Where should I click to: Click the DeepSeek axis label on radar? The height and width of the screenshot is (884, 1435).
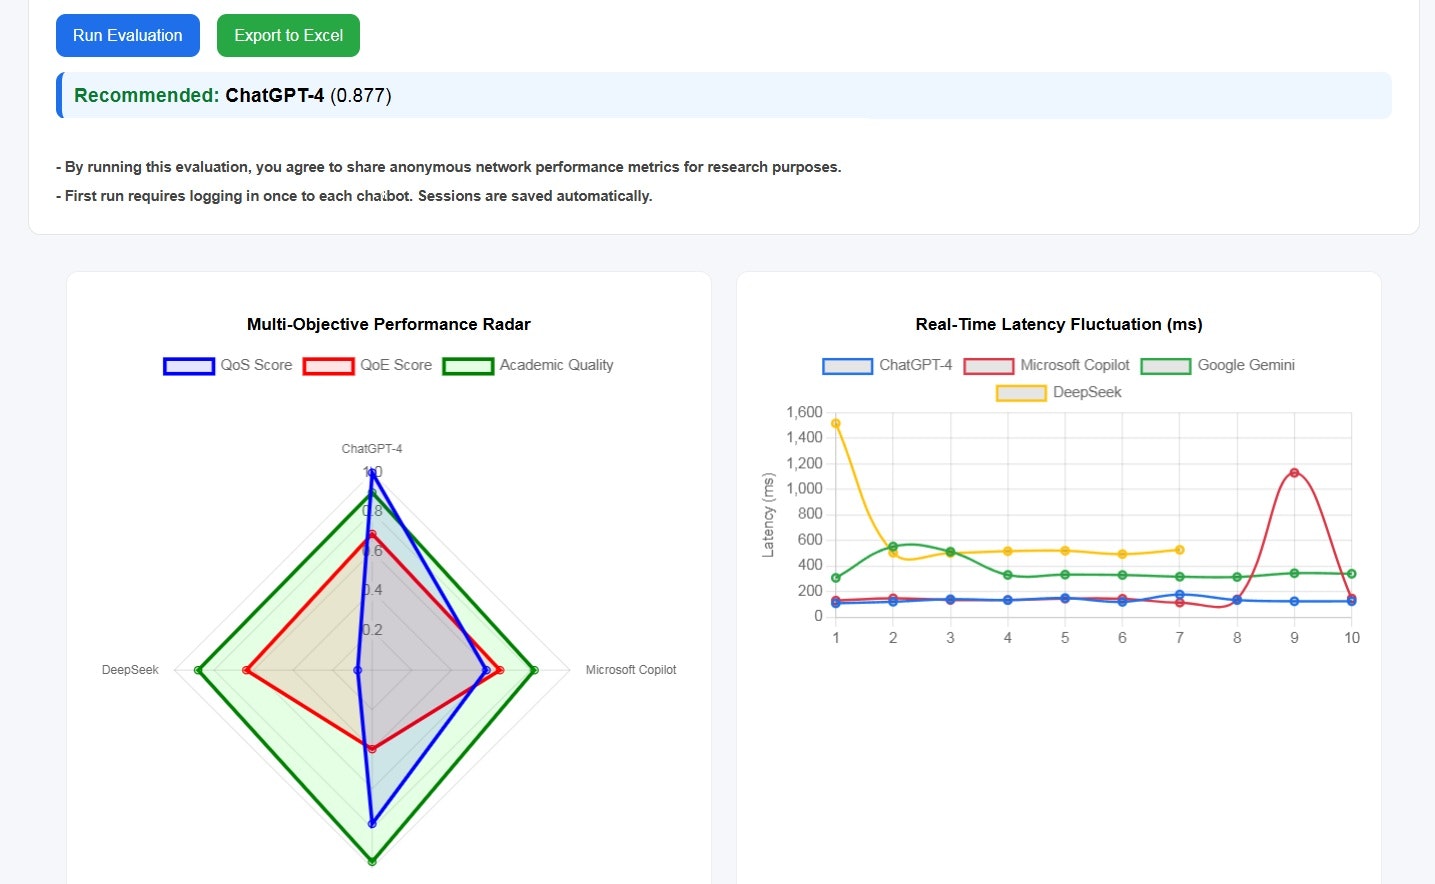coord(130,670)
